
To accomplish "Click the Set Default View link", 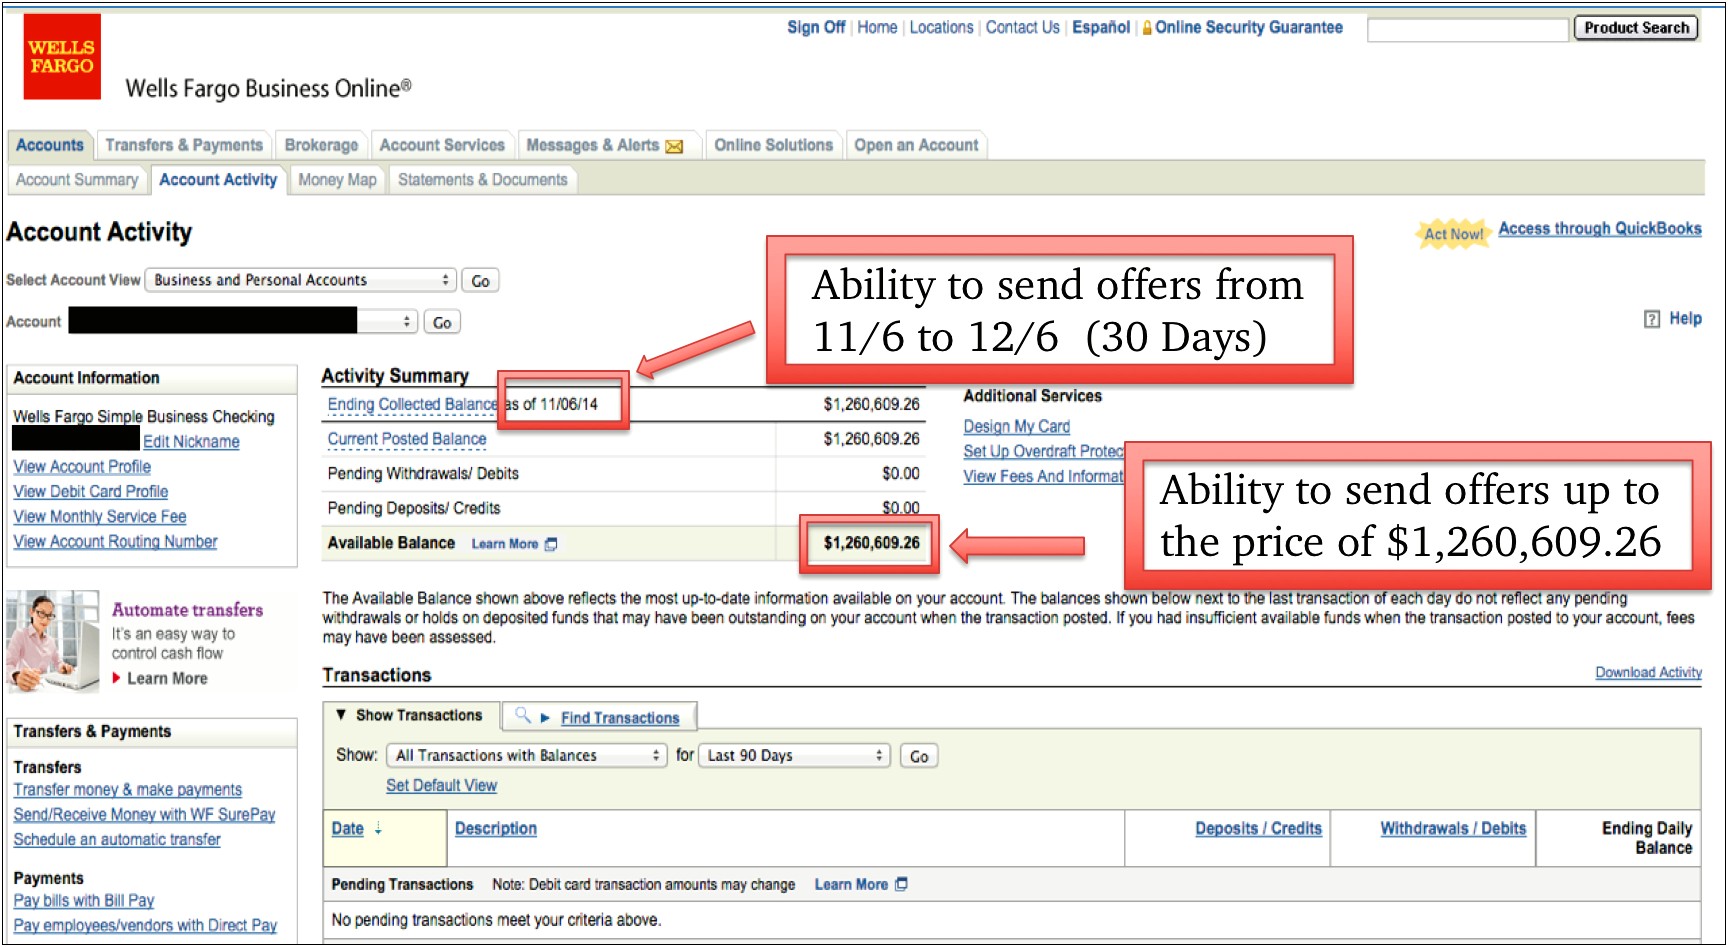I will [x=441, y=785].
